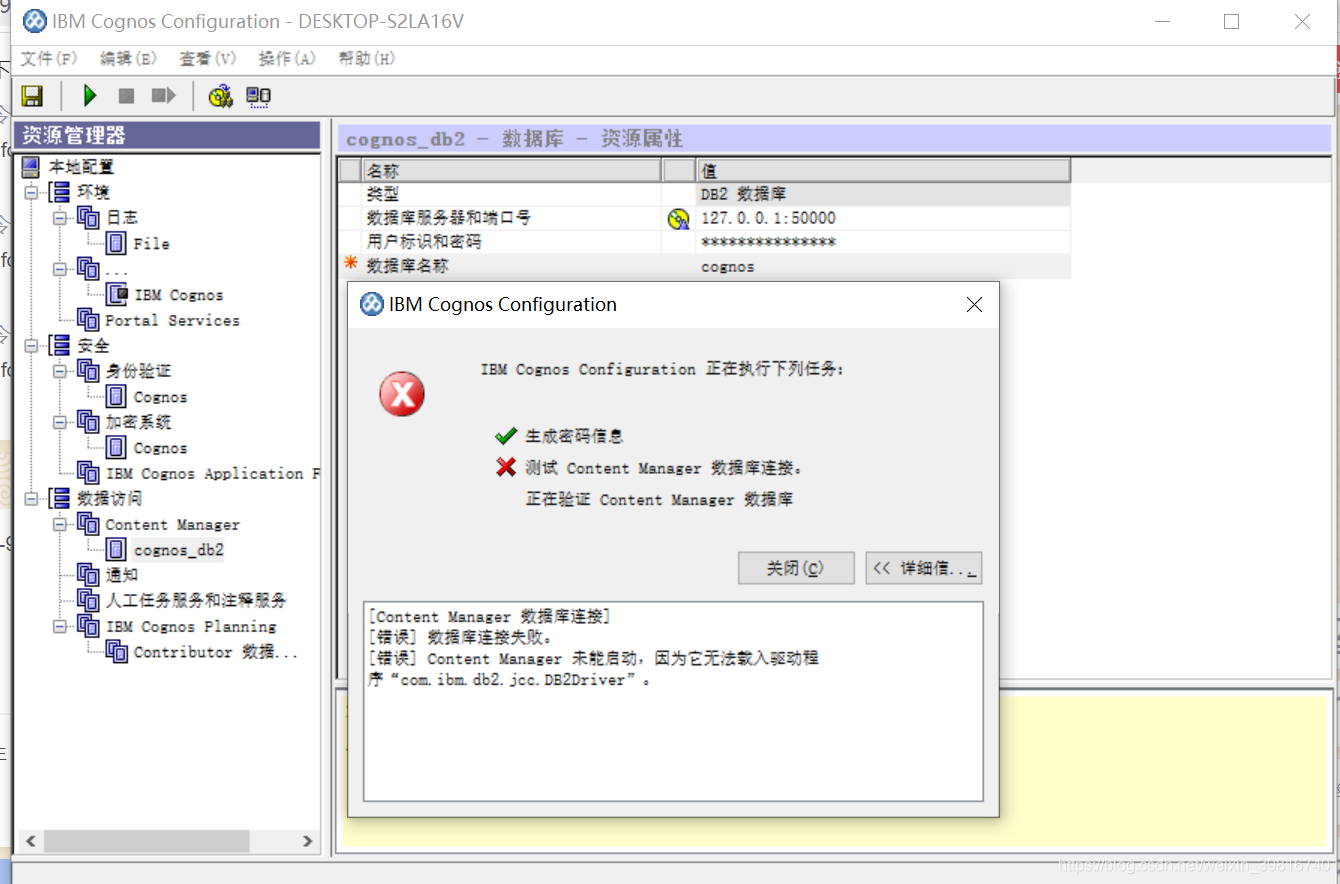Viewport: 1340px width, 884px height.
Task: Click the red X beside 测试 Content Manager
Action: click(506, 467)
